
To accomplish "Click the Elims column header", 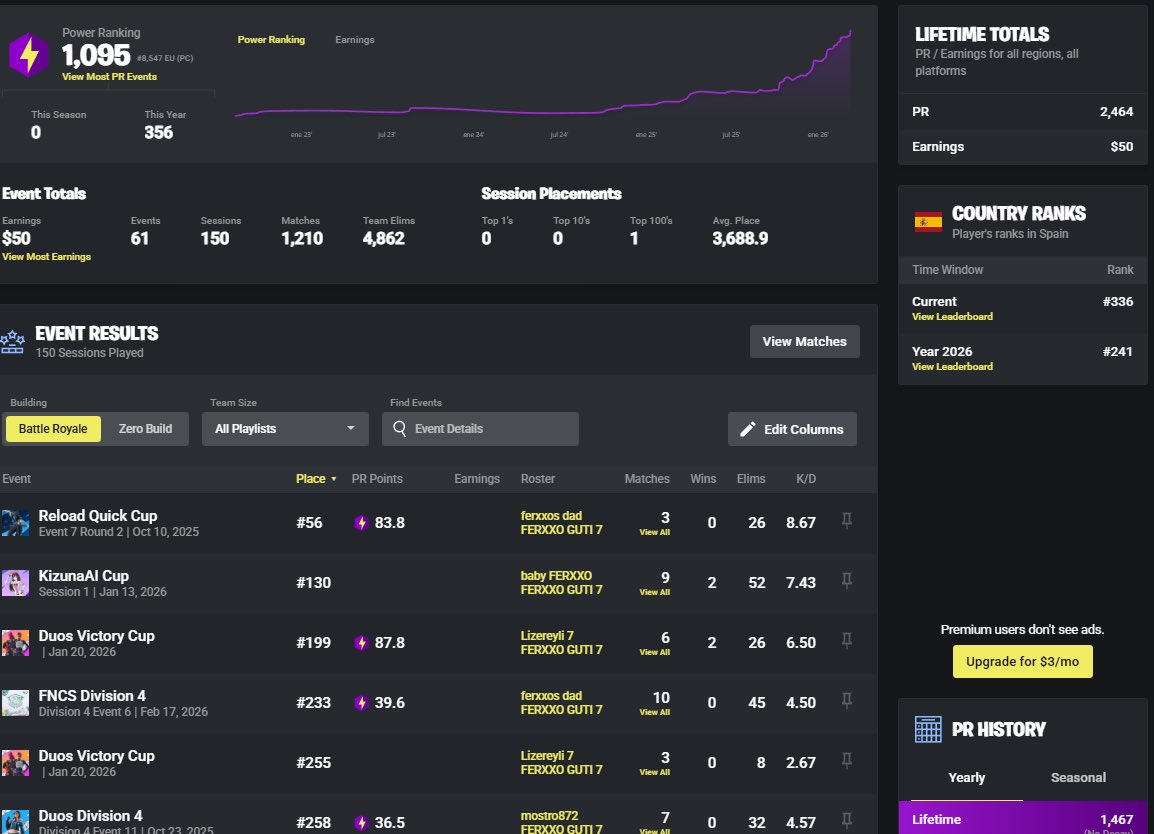I will pyautogui.click(x=751, y=478).
